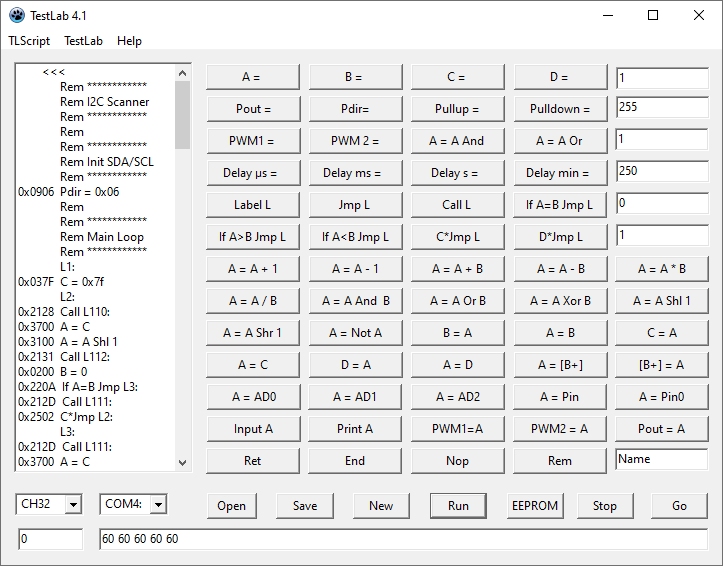Insert the 'A = AD0' instruction
The height and width of the screenshot is (566, 723).
tap(251, 397)
